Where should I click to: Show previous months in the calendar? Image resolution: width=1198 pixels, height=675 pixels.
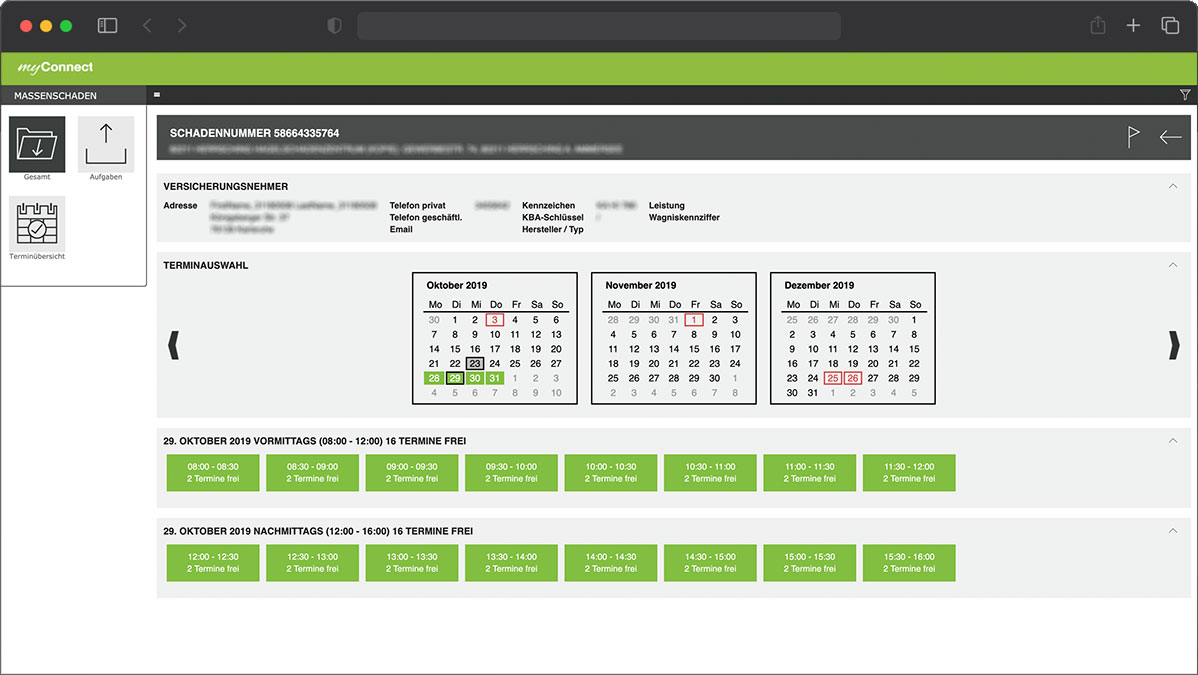[x=173, y=346]
